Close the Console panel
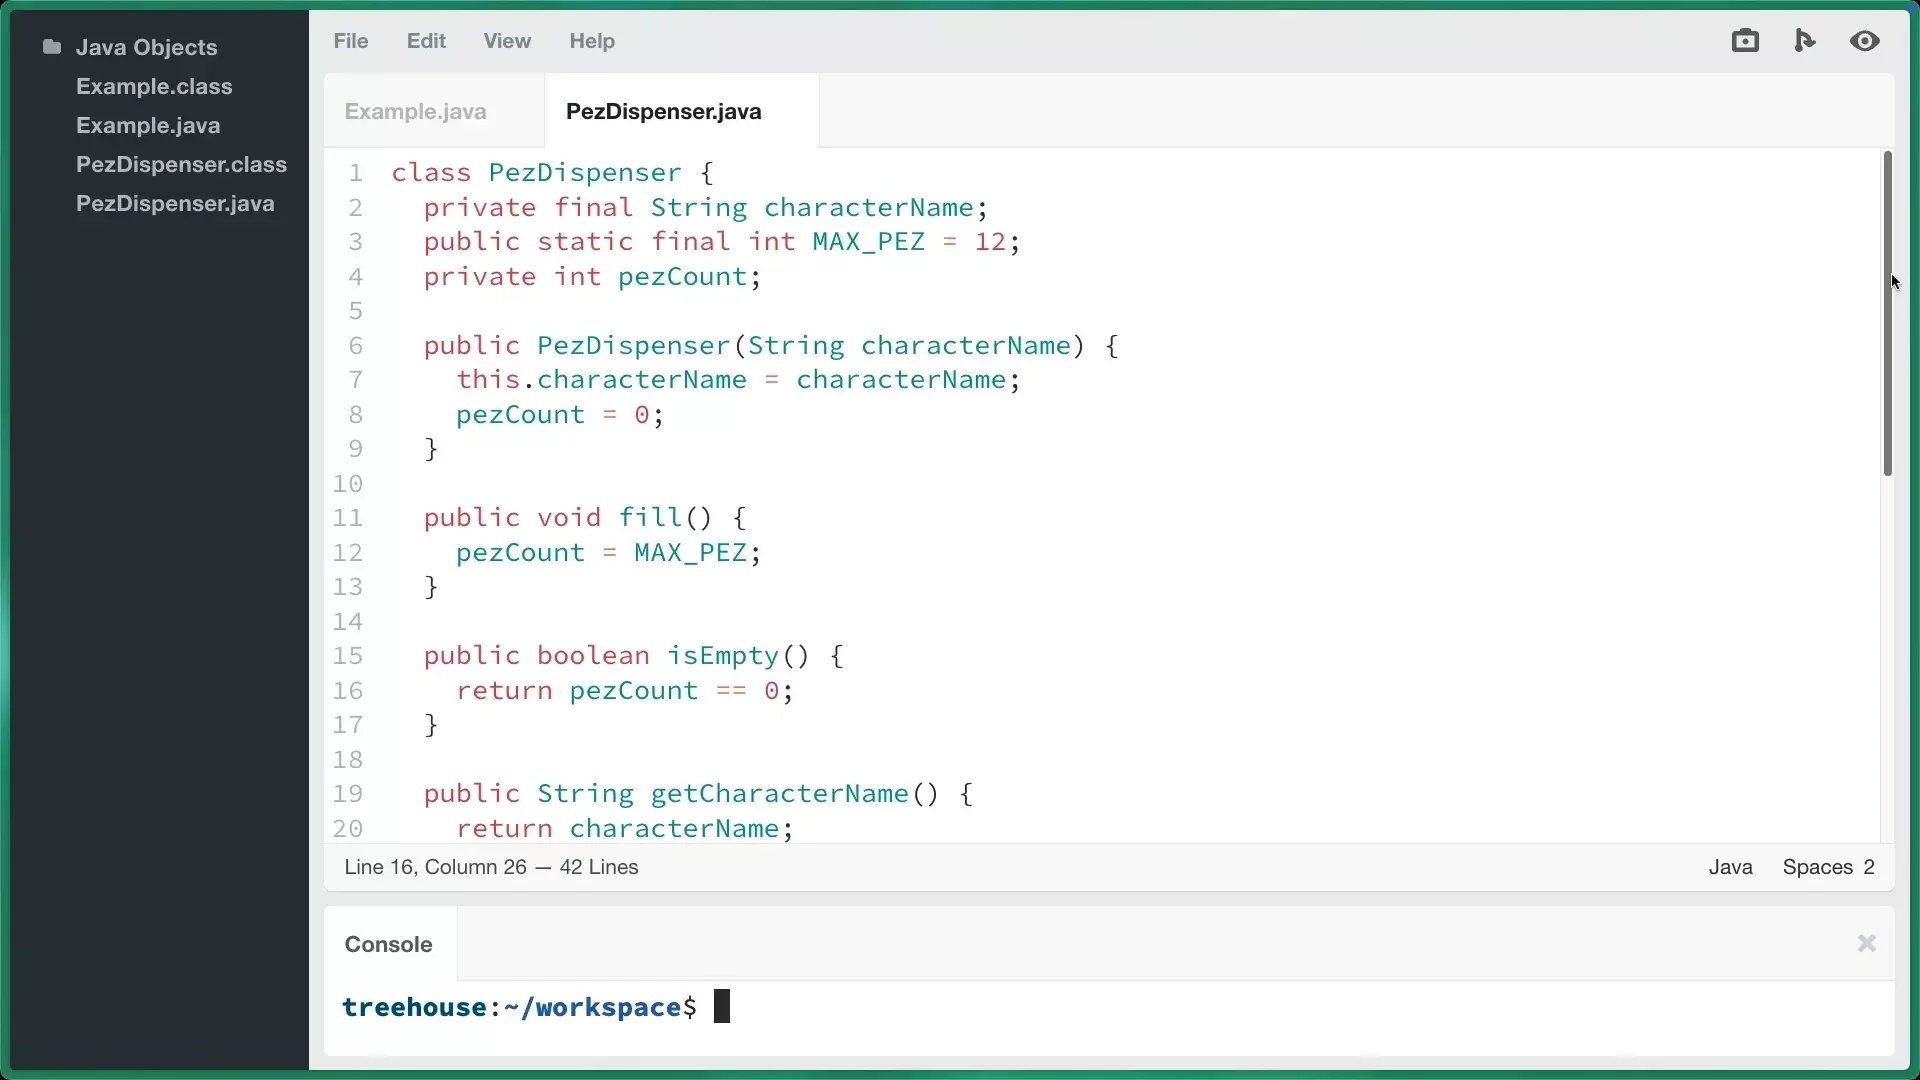 click(x=1866, y=943)
